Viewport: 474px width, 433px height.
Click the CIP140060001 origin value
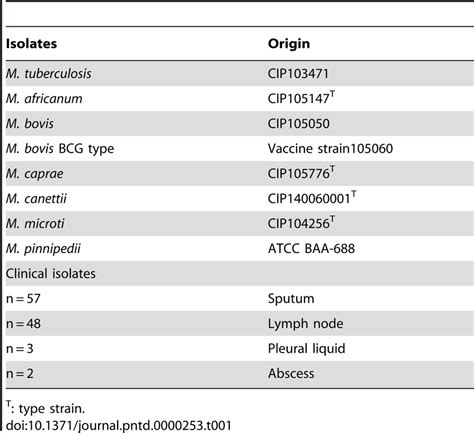pyautogui.click(x=312, y=198)
